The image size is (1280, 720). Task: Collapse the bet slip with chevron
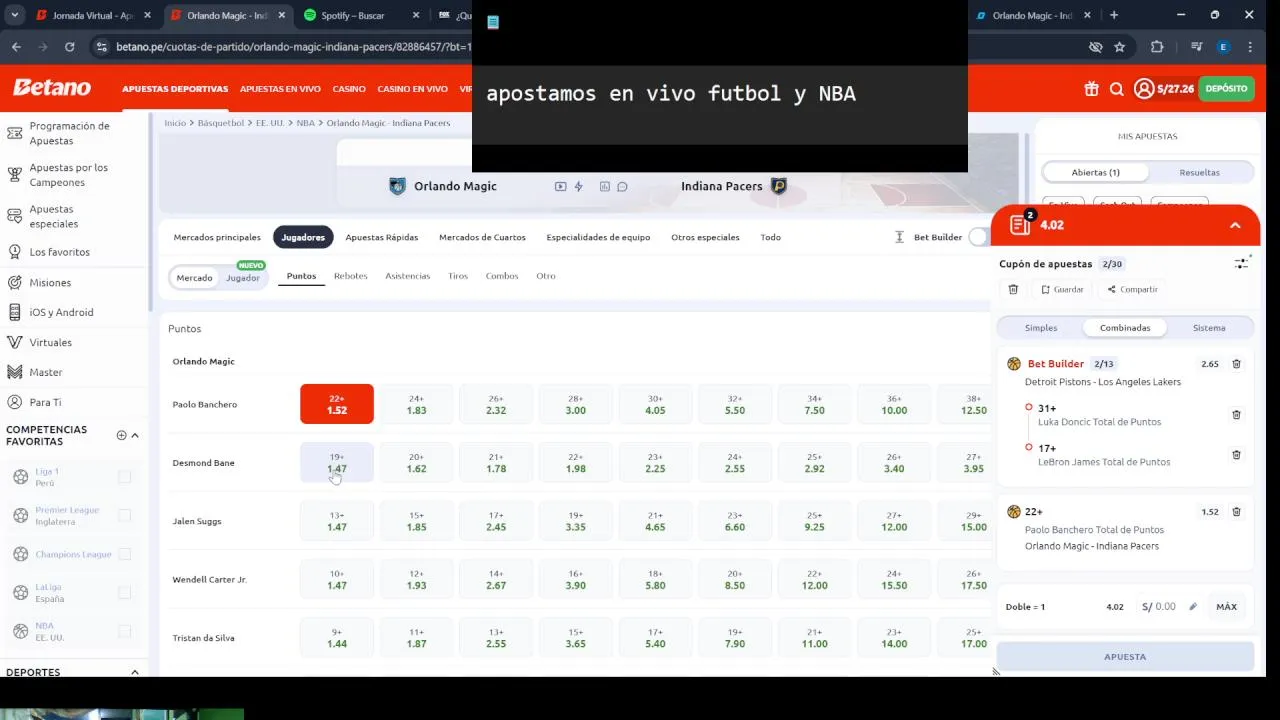(1235, 225)
